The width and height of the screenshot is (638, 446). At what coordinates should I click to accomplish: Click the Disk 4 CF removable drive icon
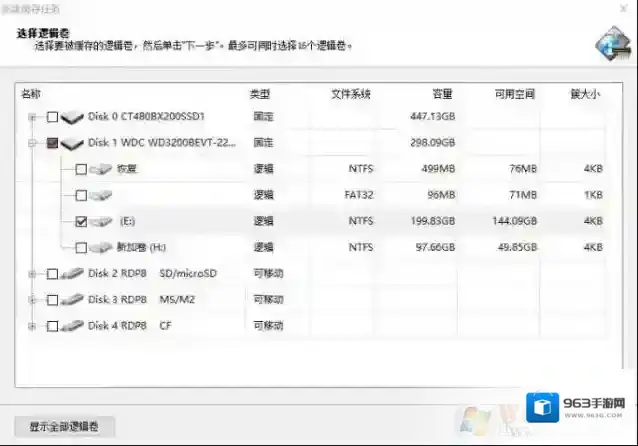pos(72,325)
